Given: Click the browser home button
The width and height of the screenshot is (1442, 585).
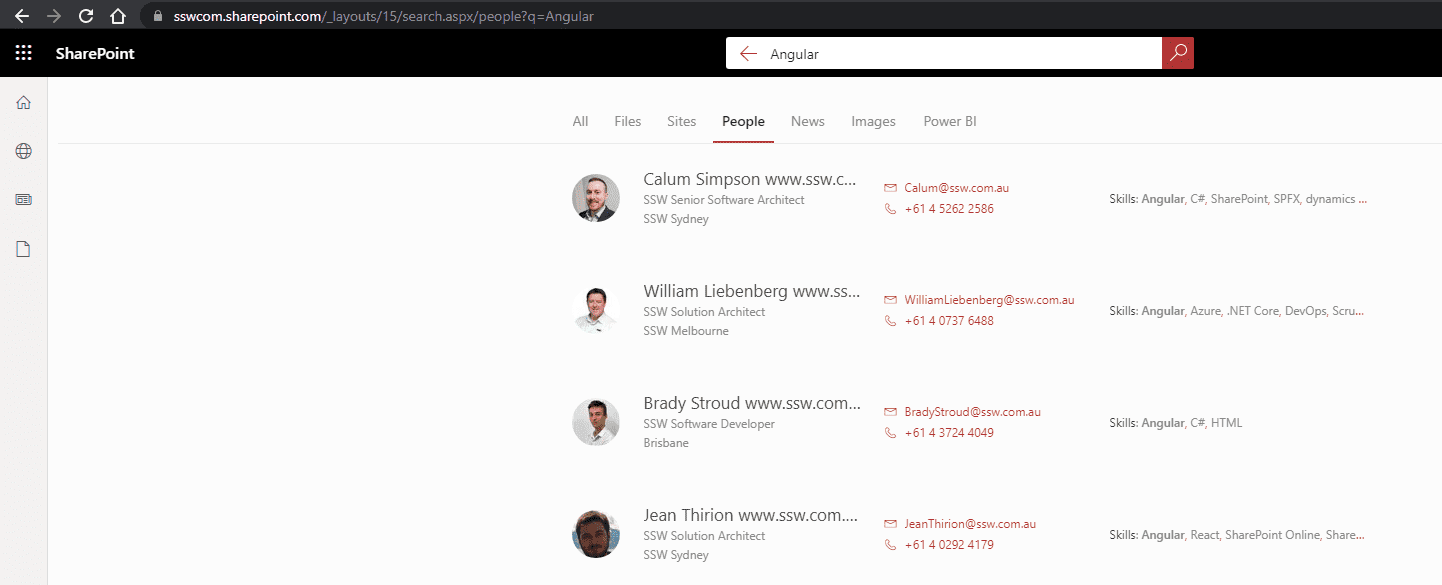Looking at the screenshot, I should [118, 16].
